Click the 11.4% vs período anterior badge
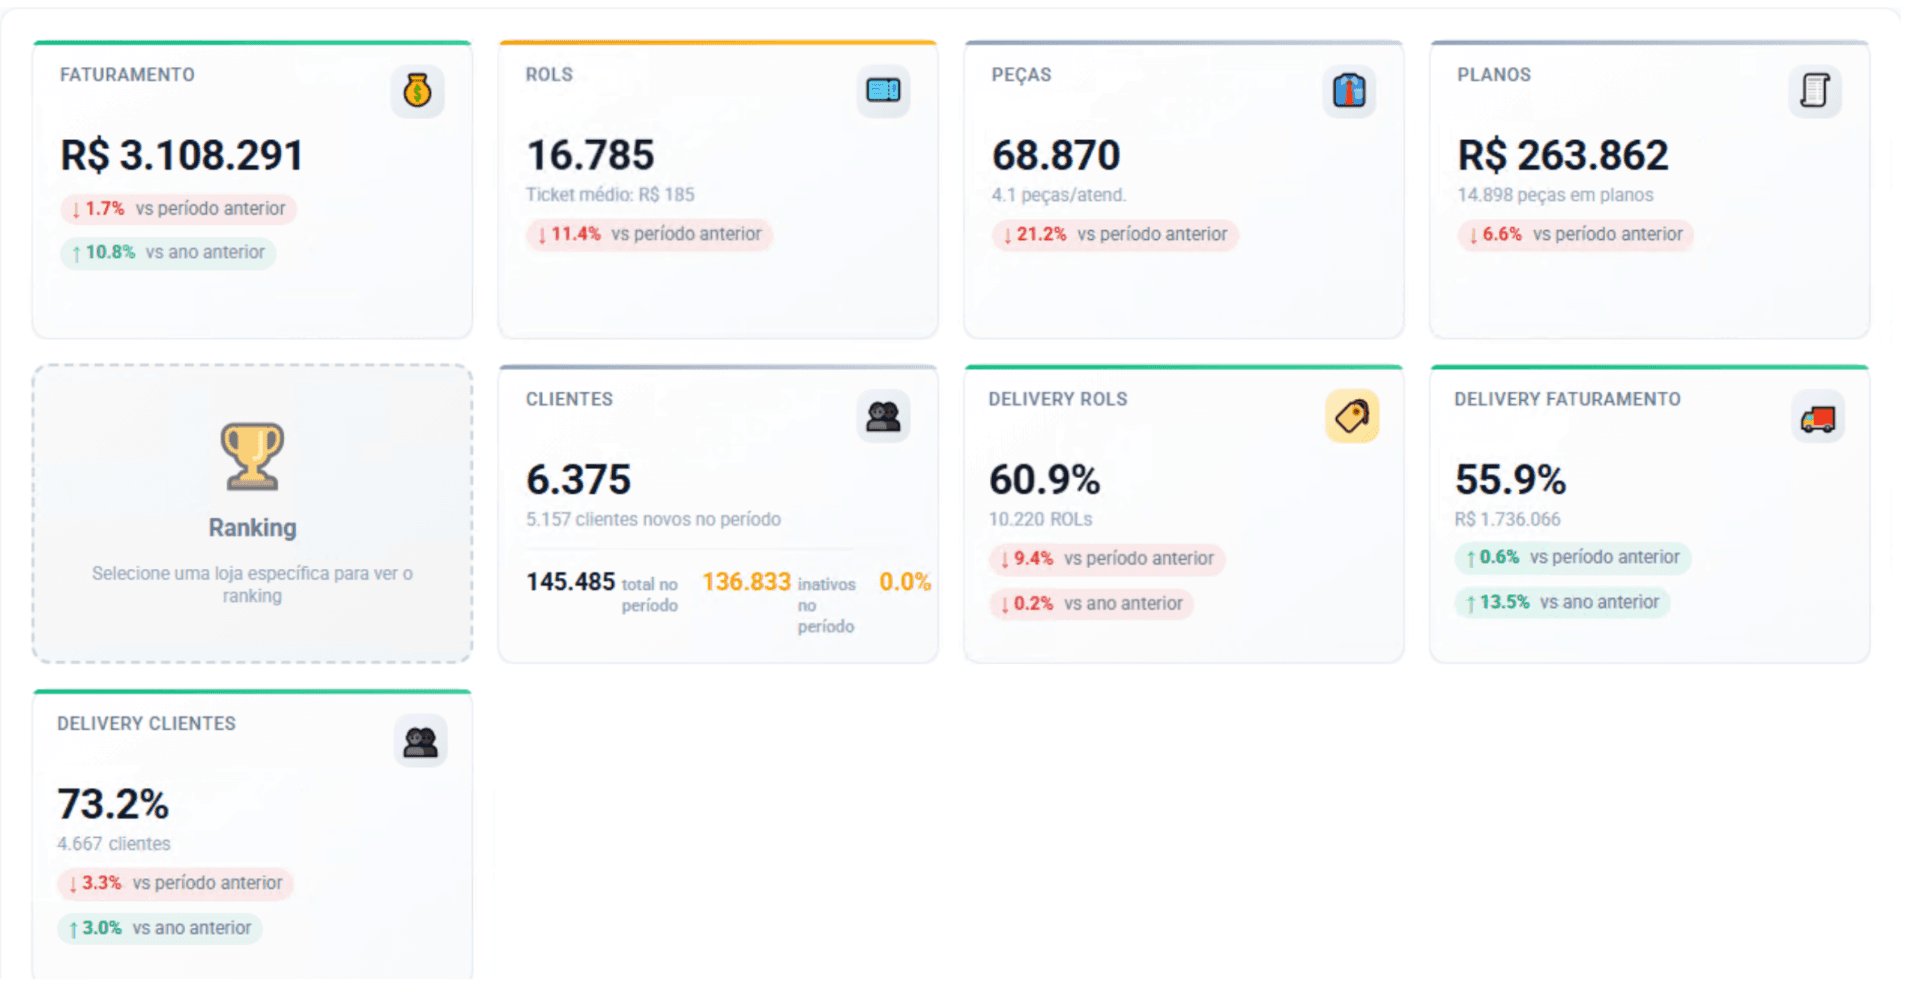1920x993 pixels. coord(649,234)
